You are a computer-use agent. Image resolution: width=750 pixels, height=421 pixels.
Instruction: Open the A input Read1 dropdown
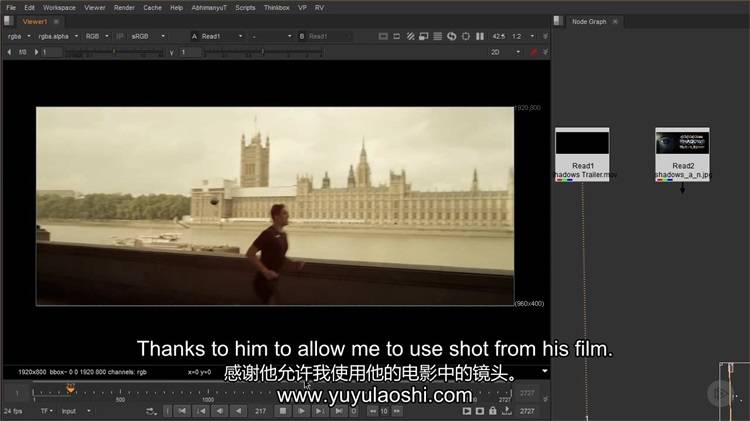click(x=222, y=36)
